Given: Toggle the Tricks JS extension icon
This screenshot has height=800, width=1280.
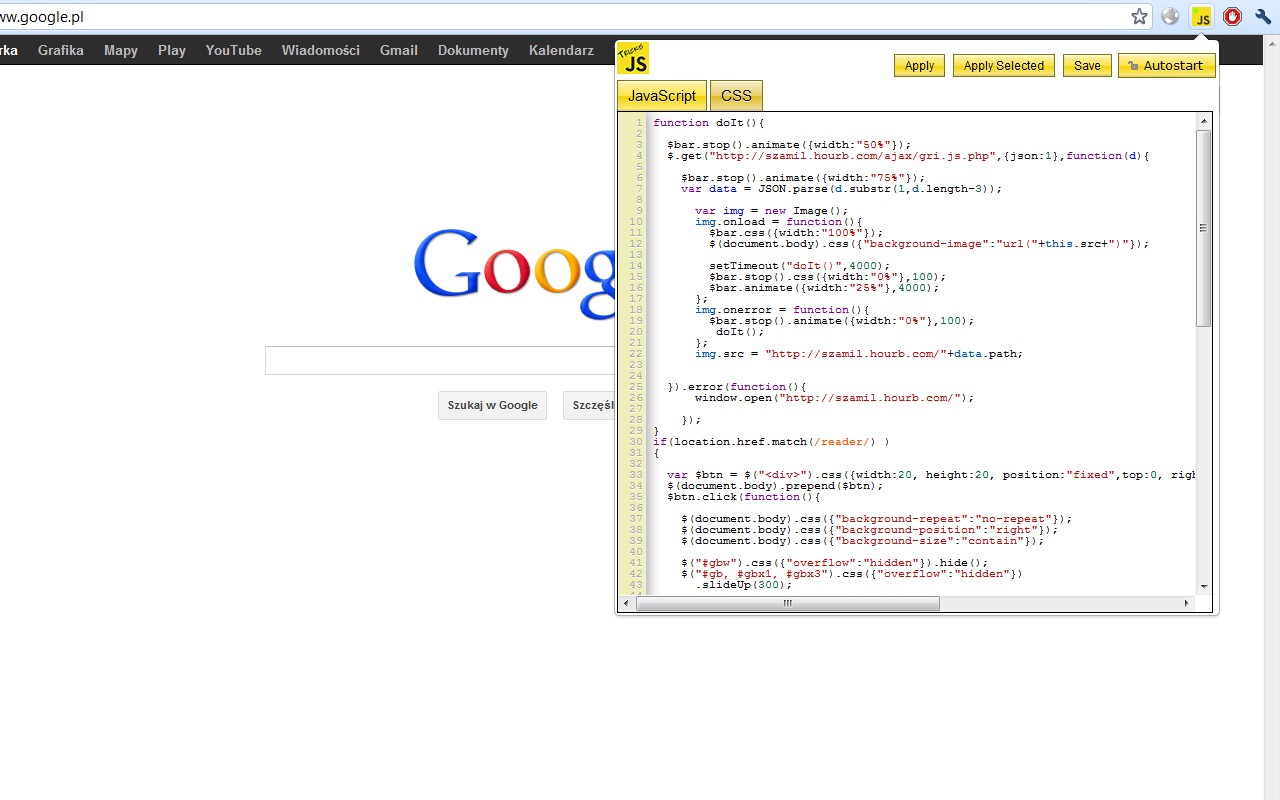Looking at the screenshot, I should [1201, 17].
